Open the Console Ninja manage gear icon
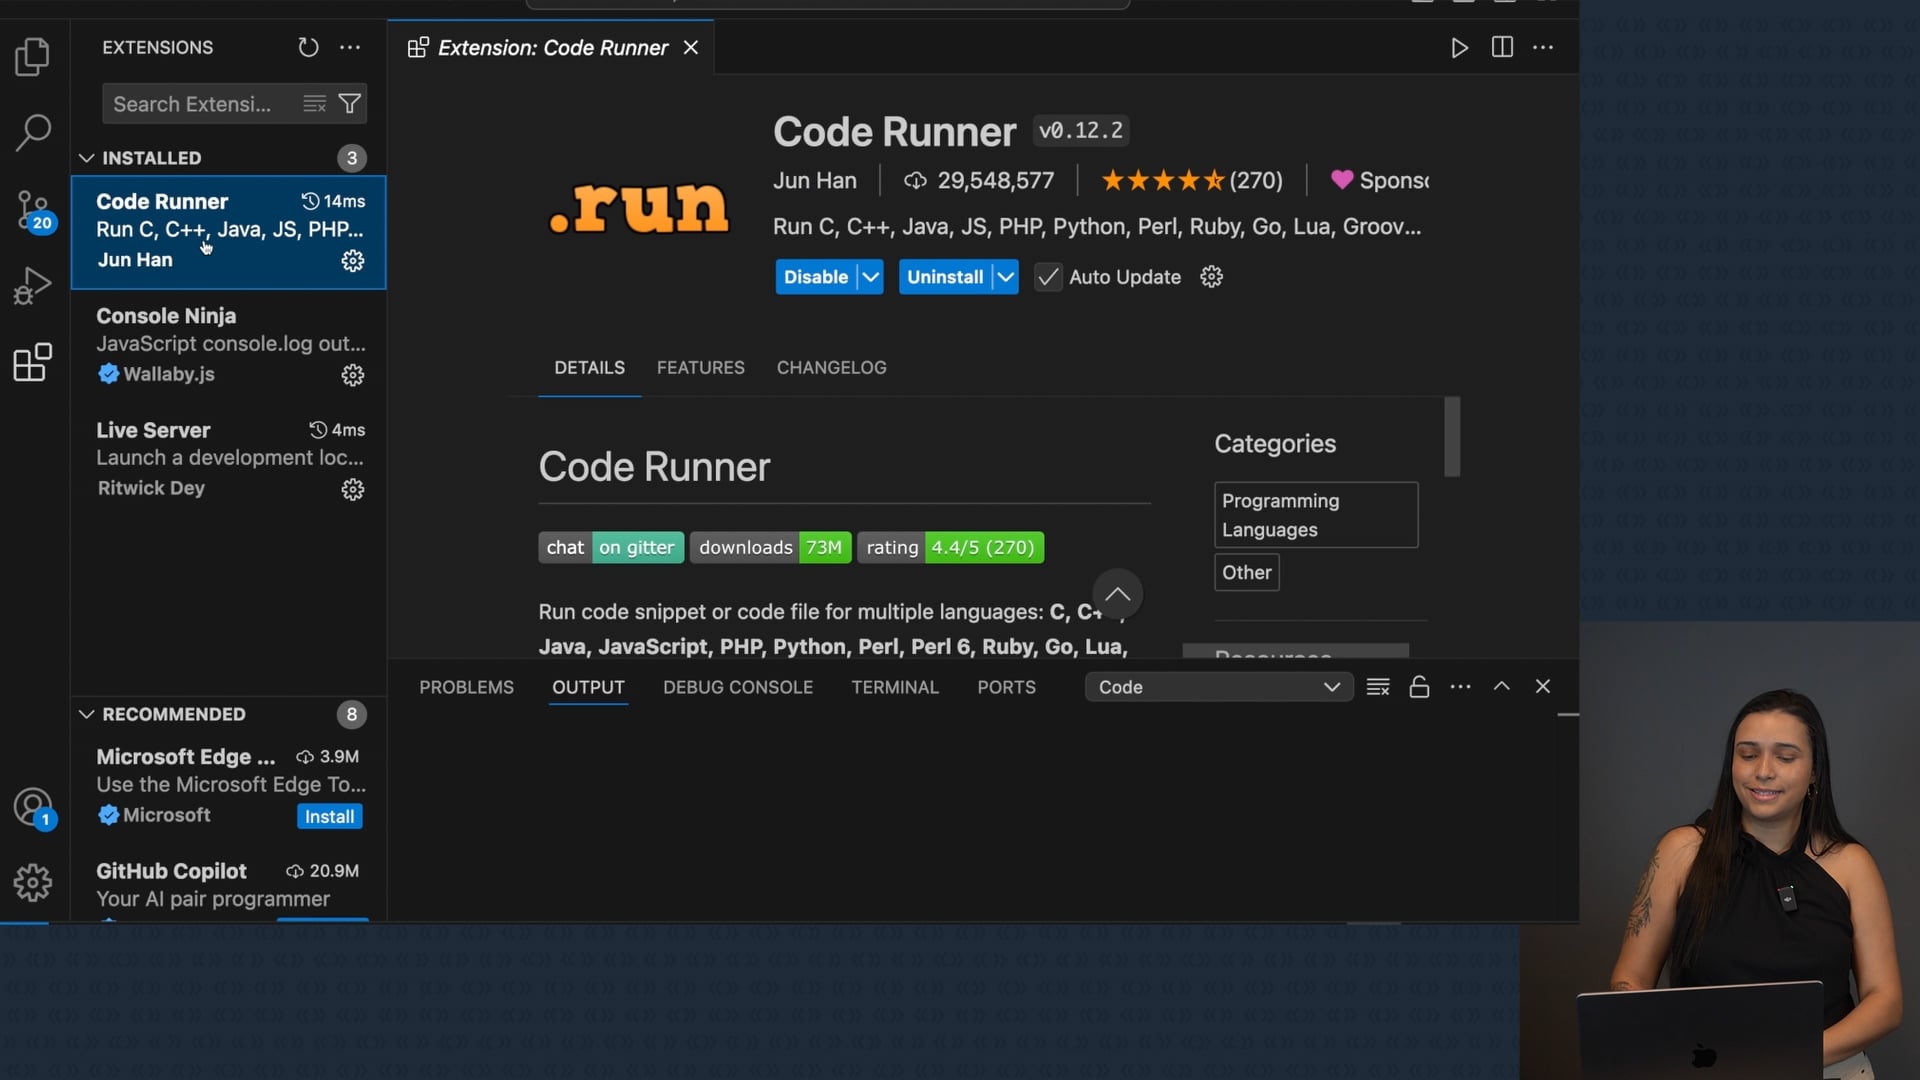1920x1080 pixels. pyautogui.click(x=353, y=375)
